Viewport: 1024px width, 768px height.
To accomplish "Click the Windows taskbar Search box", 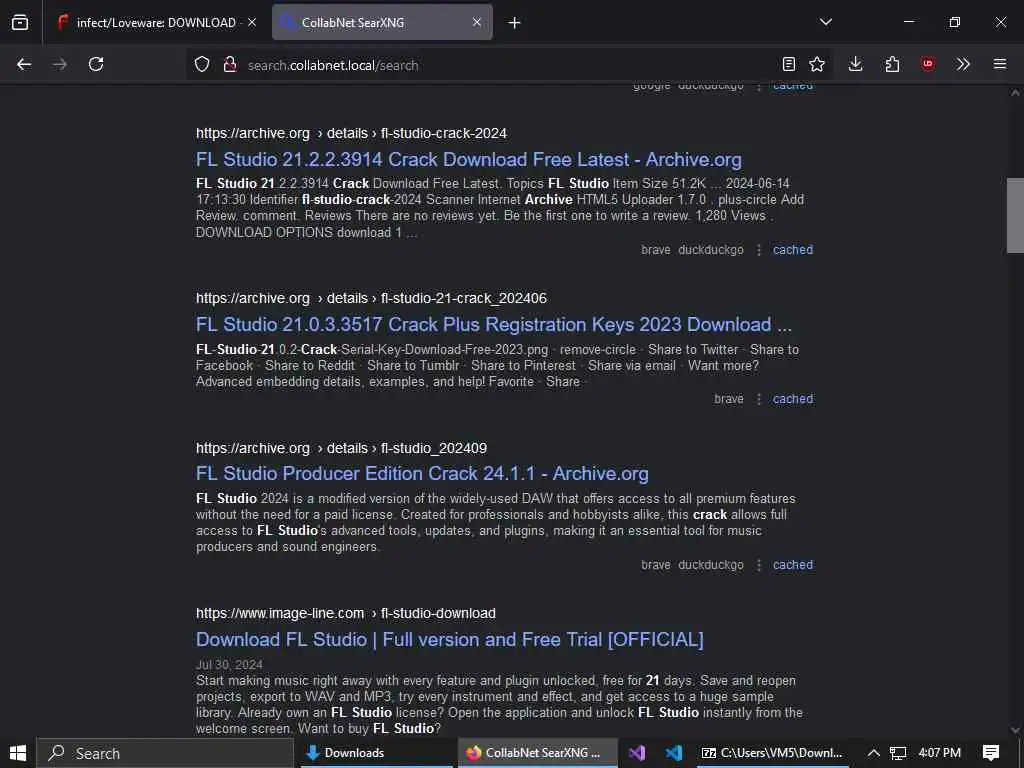I will 165,753.
